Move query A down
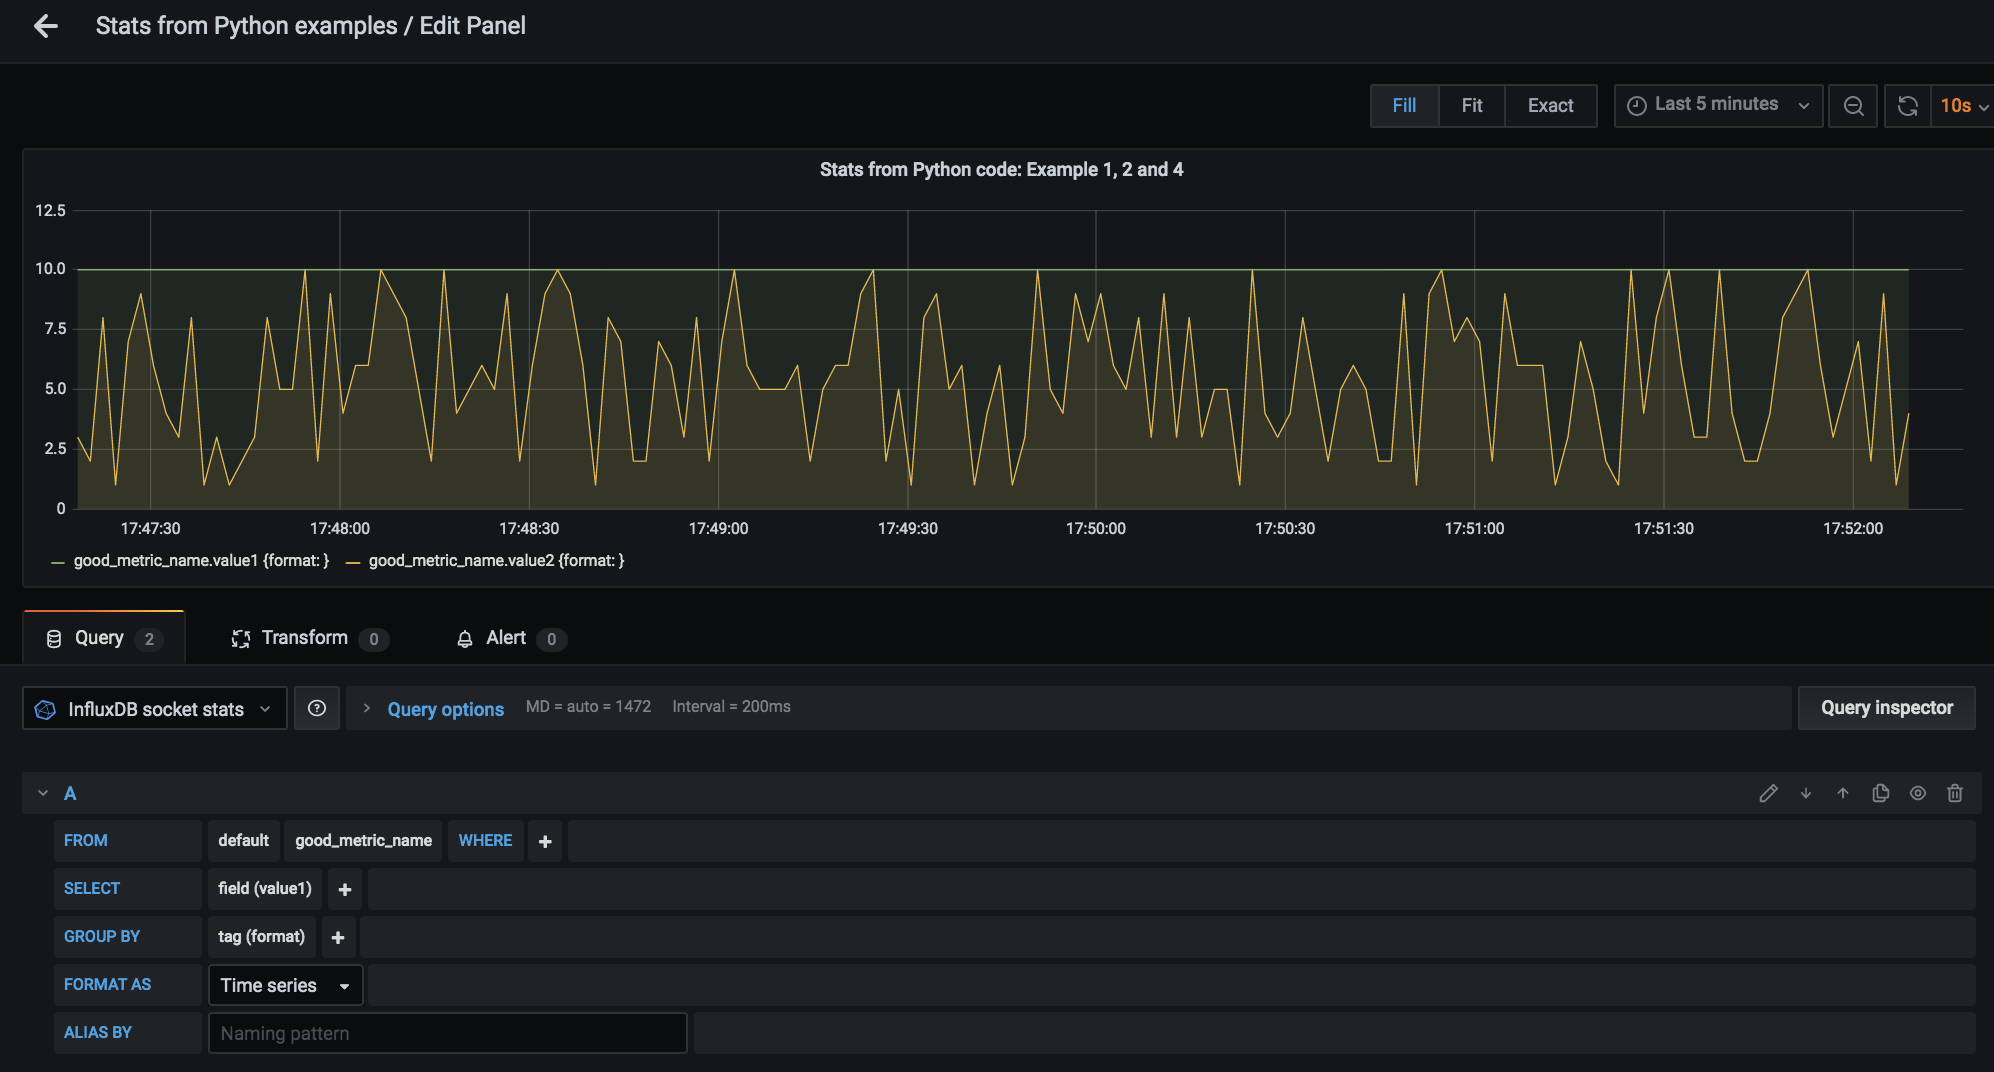Viewport: 1994px width, 1072px height. (1806, 793)
